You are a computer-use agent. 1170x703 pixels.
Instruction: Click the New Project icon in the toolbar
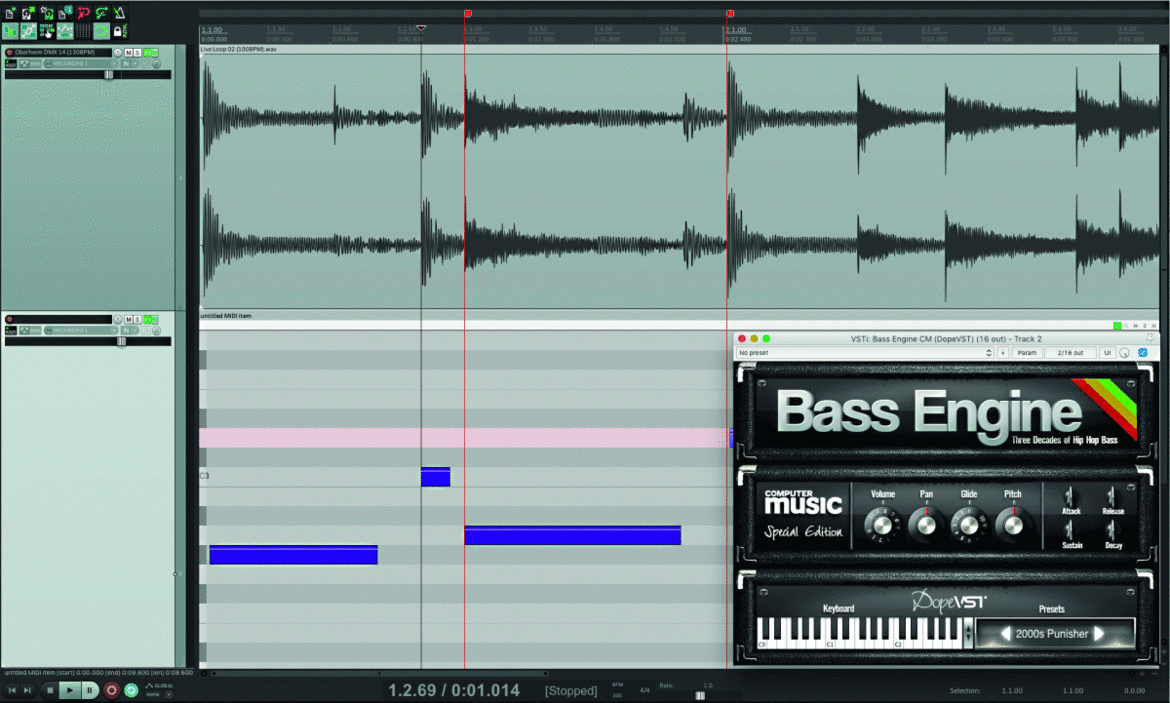[10, 13]
